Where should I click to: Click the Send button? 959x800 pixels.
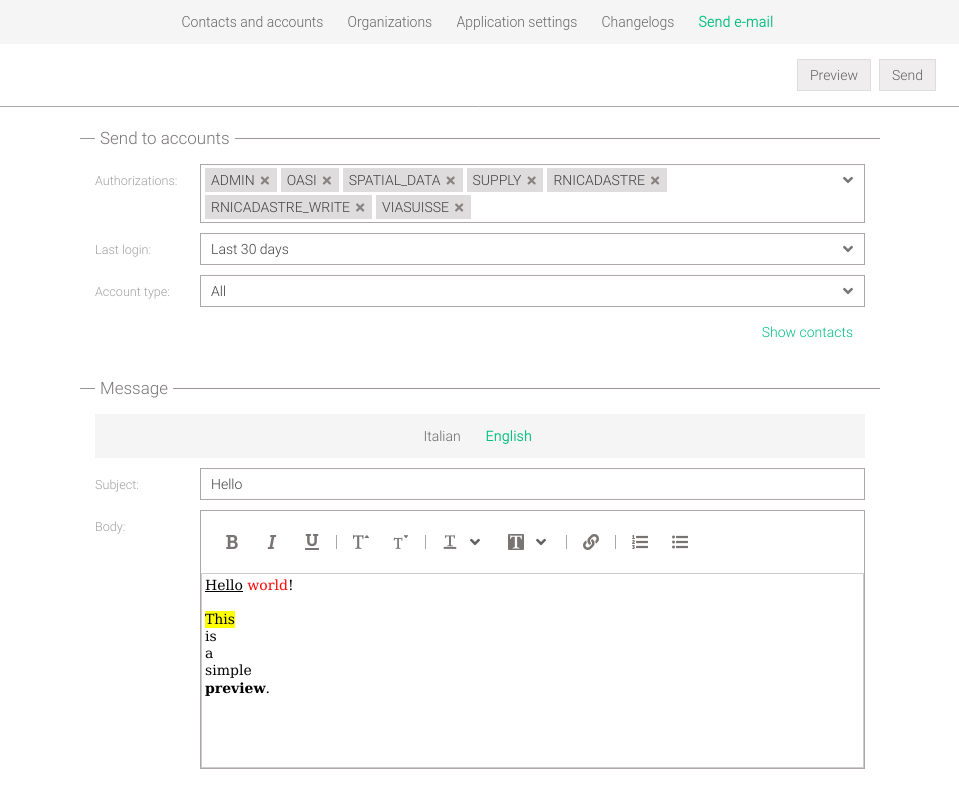point(907,75)
